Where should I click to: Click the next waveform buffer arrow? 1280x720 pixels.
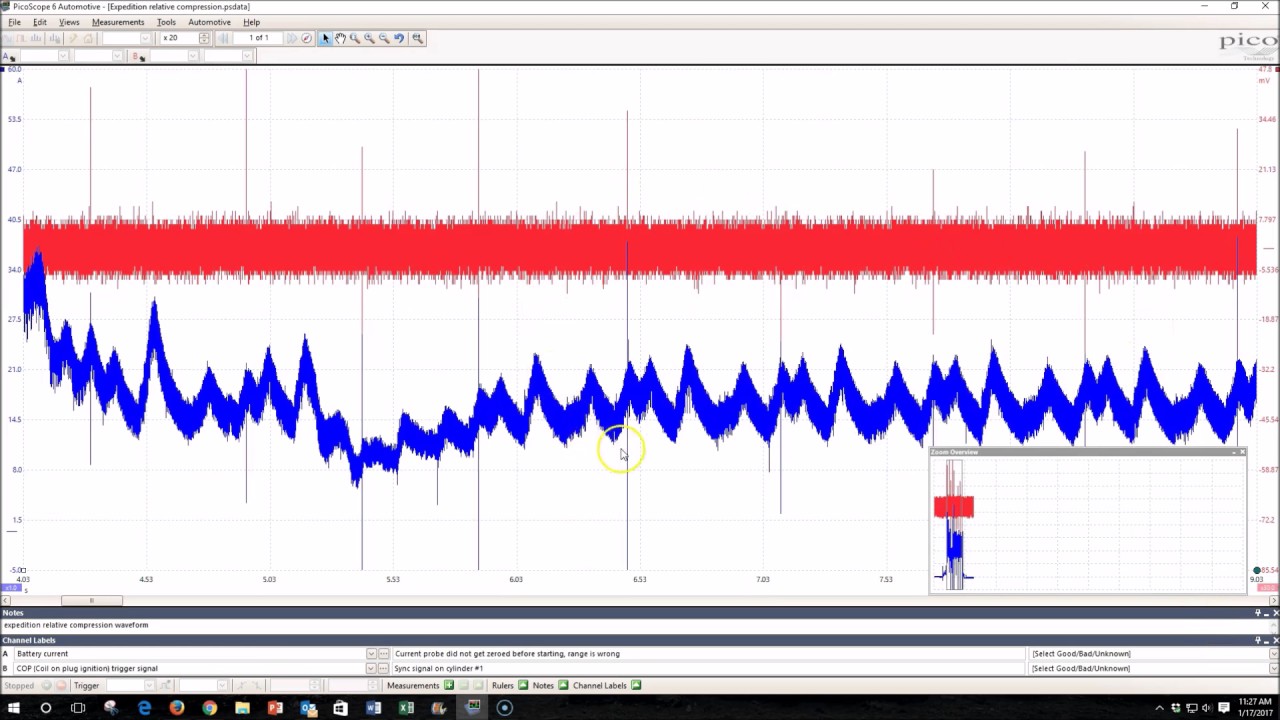coord(292,38)
